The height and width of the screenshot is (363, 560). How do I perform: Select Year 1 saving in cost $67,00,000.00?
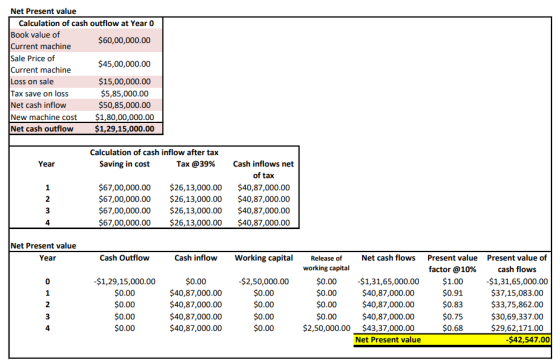[x=124, y=188]
